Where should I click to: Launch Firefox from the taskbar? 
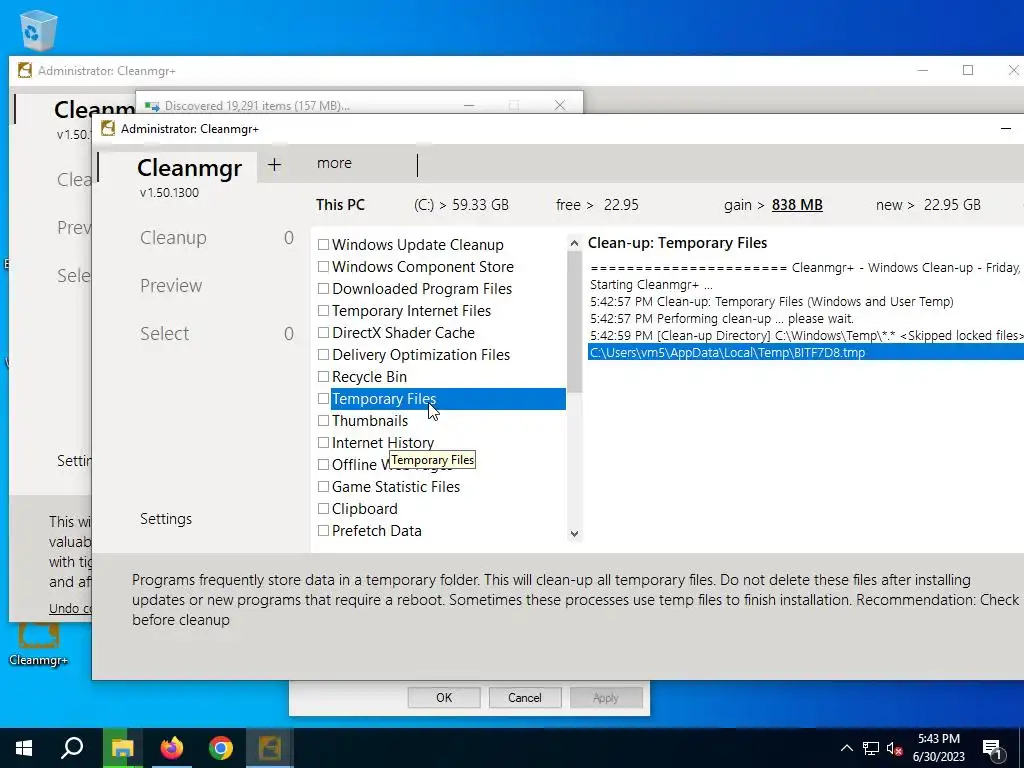[x=172, y=748]
